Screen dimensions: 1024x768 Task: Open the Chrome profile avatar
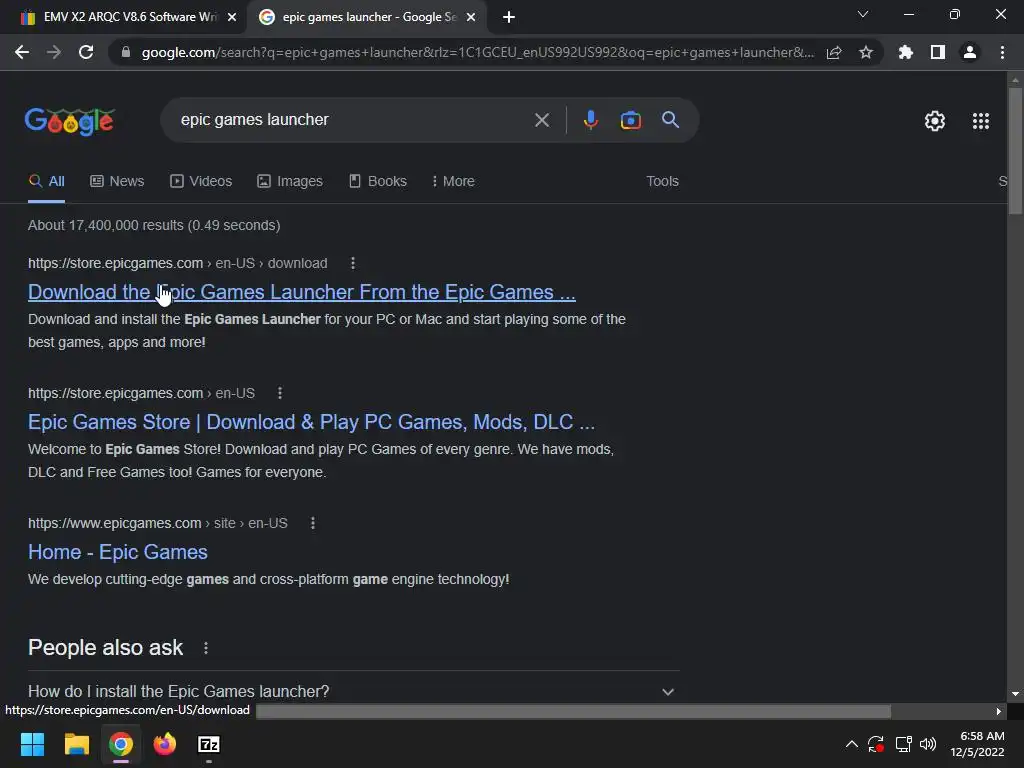(970, 52)
